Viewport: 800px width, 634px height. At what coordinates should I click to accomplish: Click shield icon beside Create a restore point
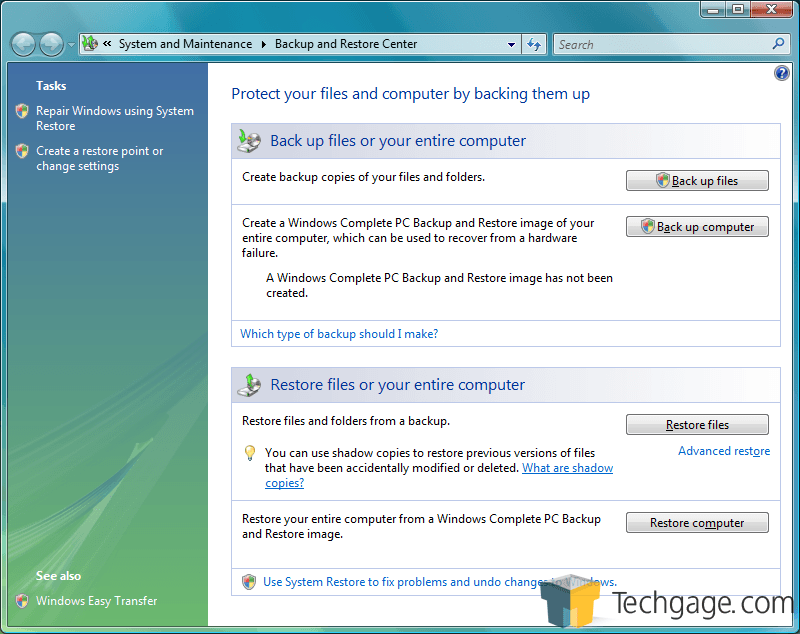pos(22,151)
